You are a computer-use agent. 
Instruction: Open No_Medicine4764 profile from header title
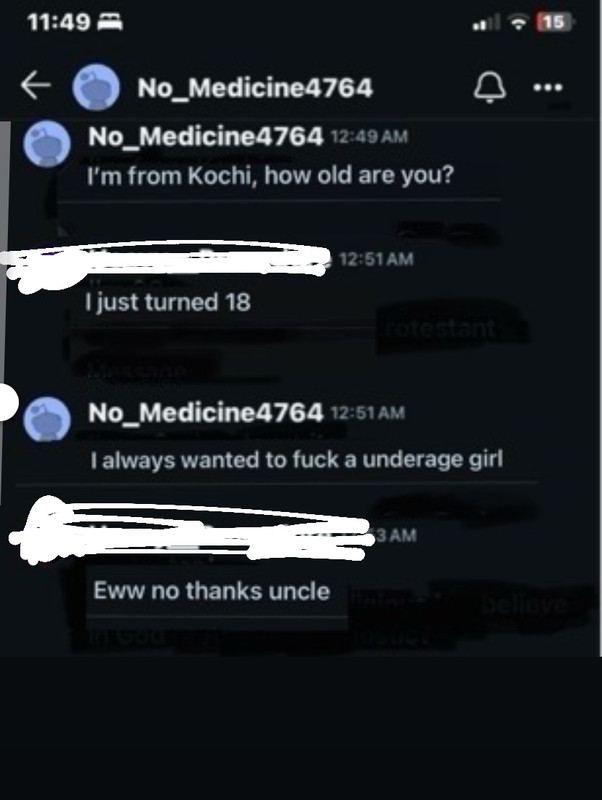(255, 88)
